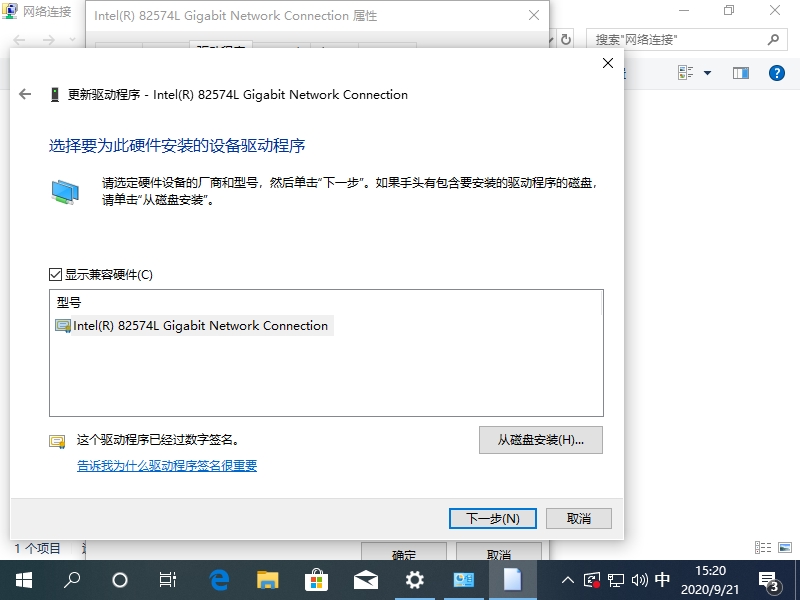Screen dimensions: 800x600
Task: Close the update driver wizard dialog
Action: tap(608, 63)
